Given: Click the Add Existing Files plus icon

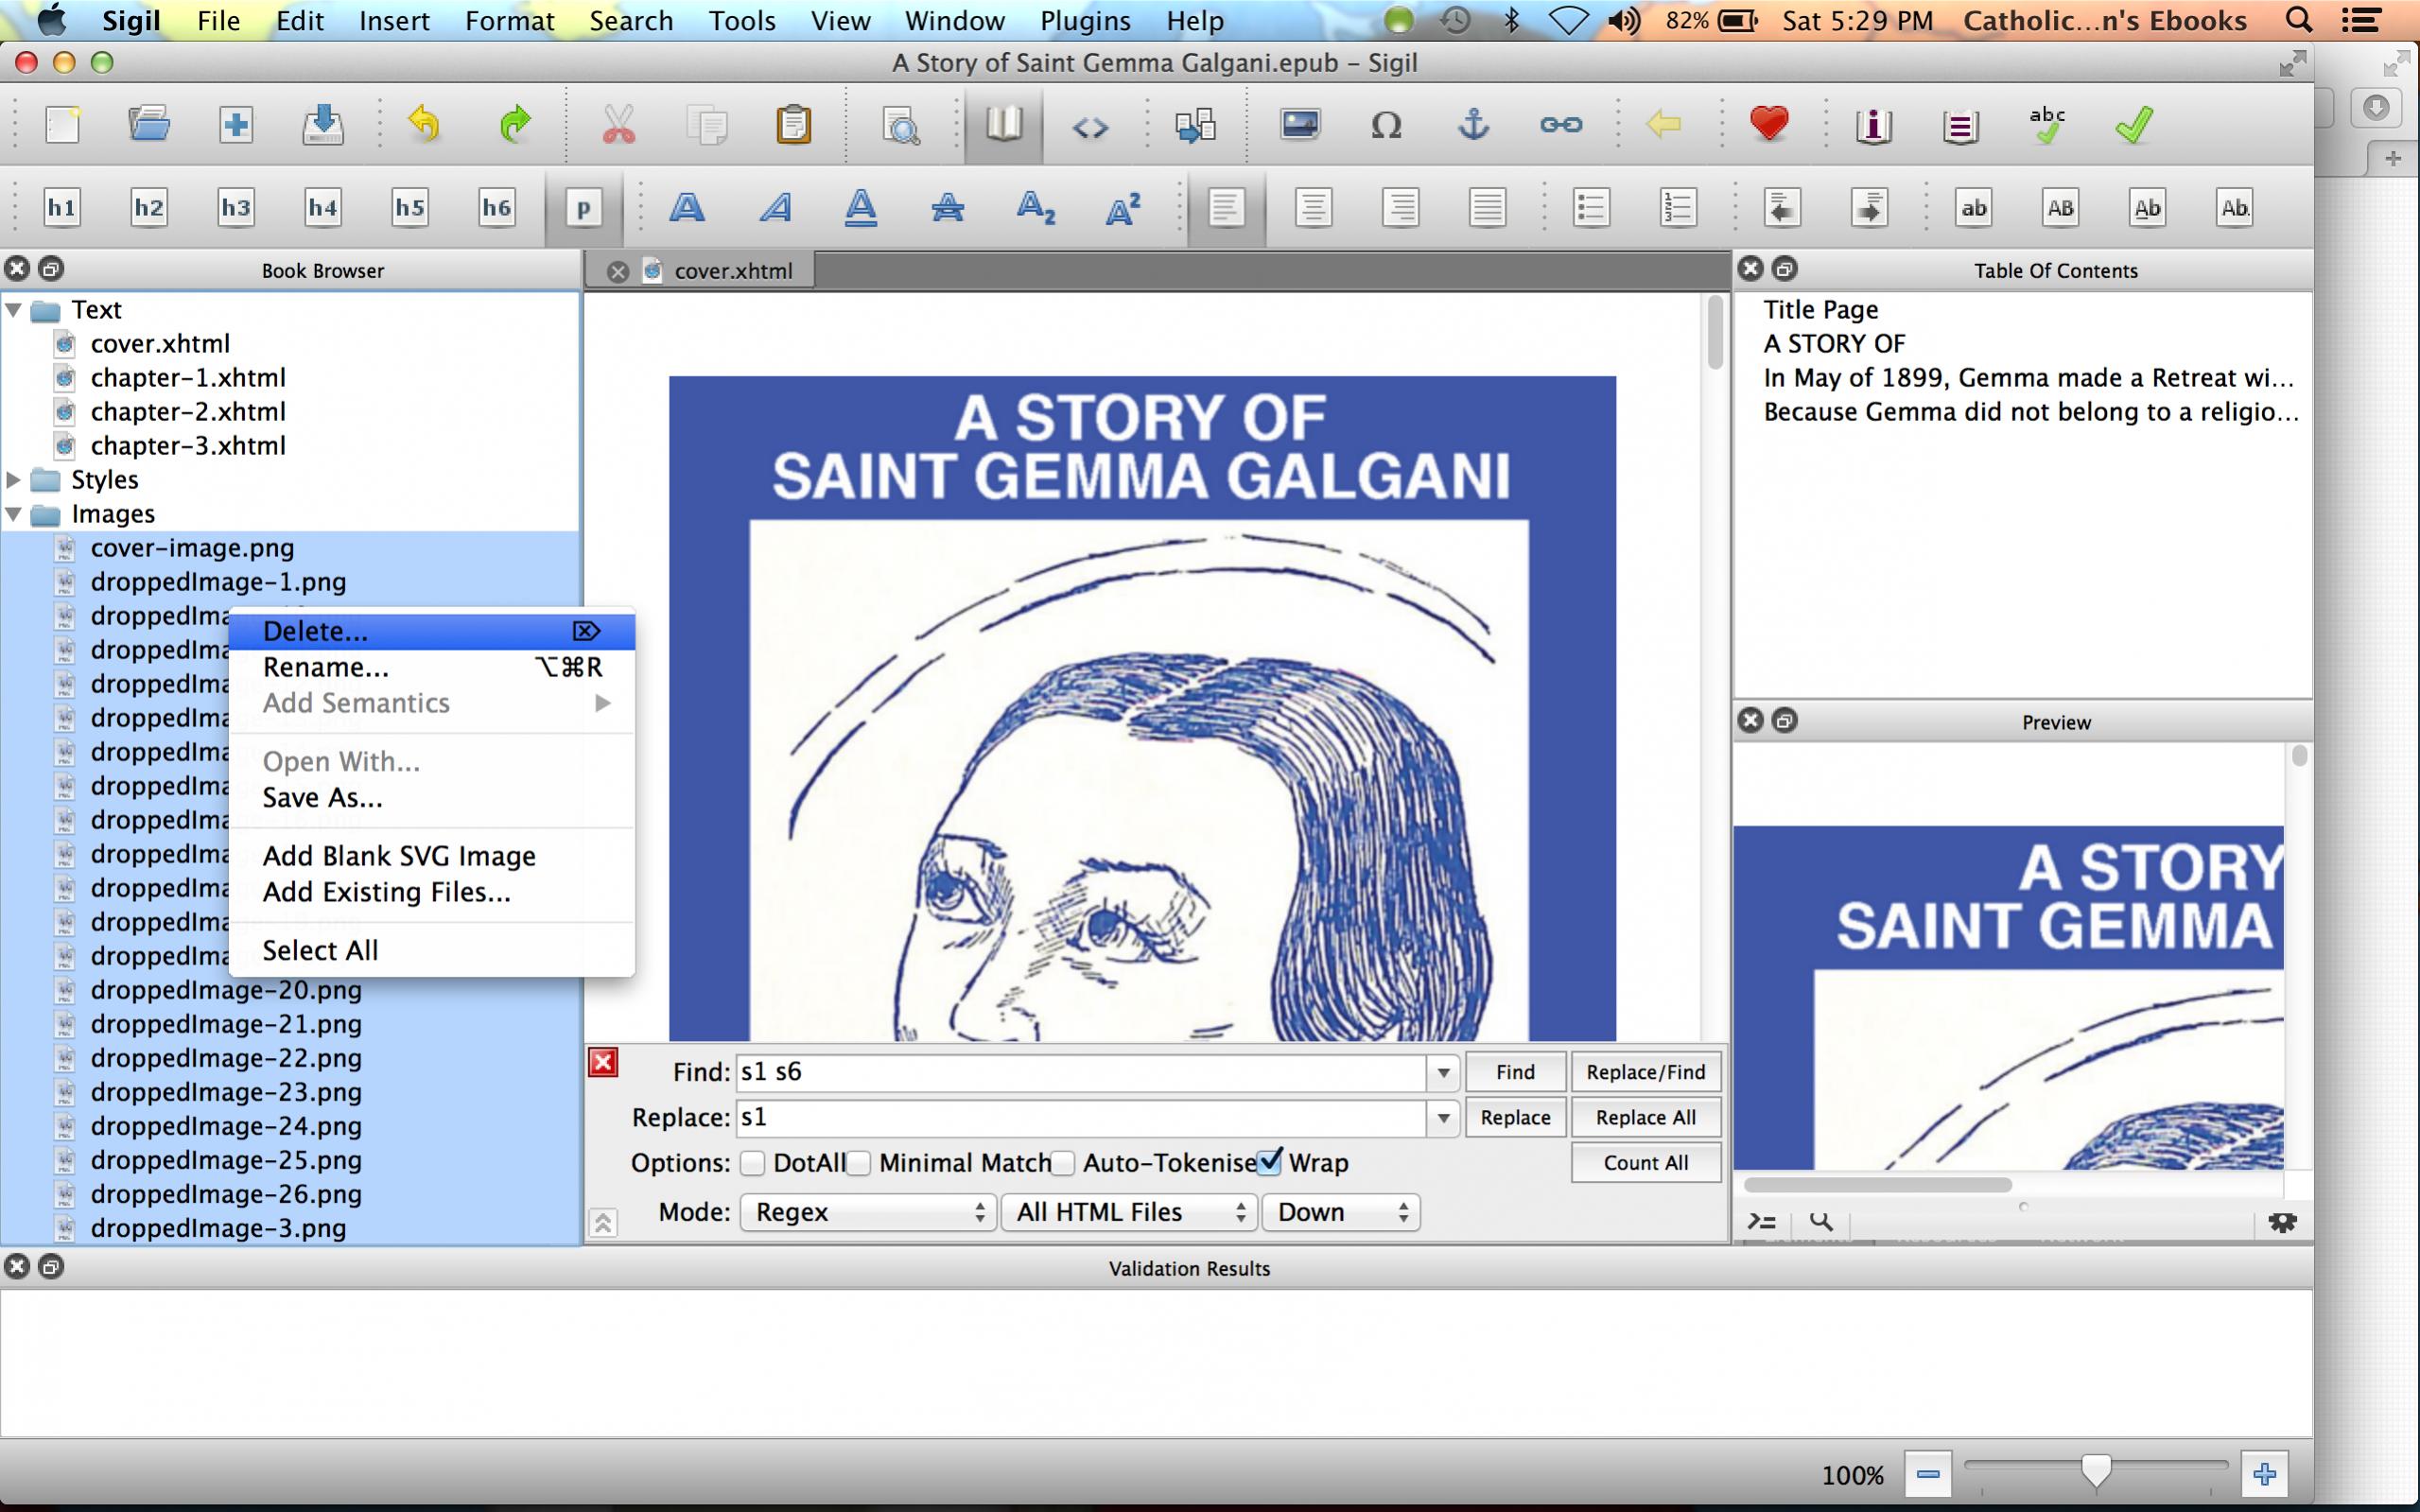Looking at the screenshot, I should [236, 125].
